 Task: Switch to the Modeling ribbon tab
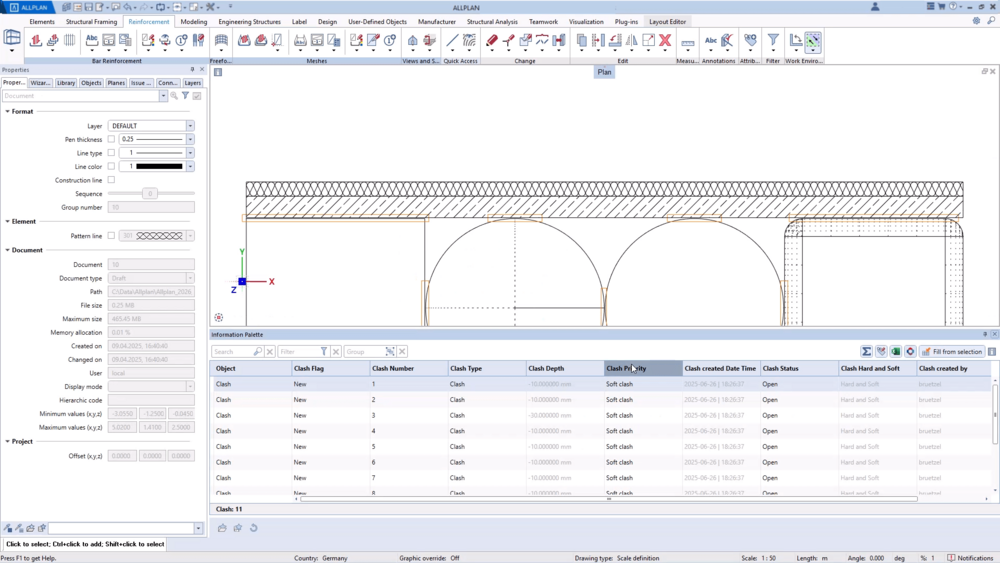[194, 21]
